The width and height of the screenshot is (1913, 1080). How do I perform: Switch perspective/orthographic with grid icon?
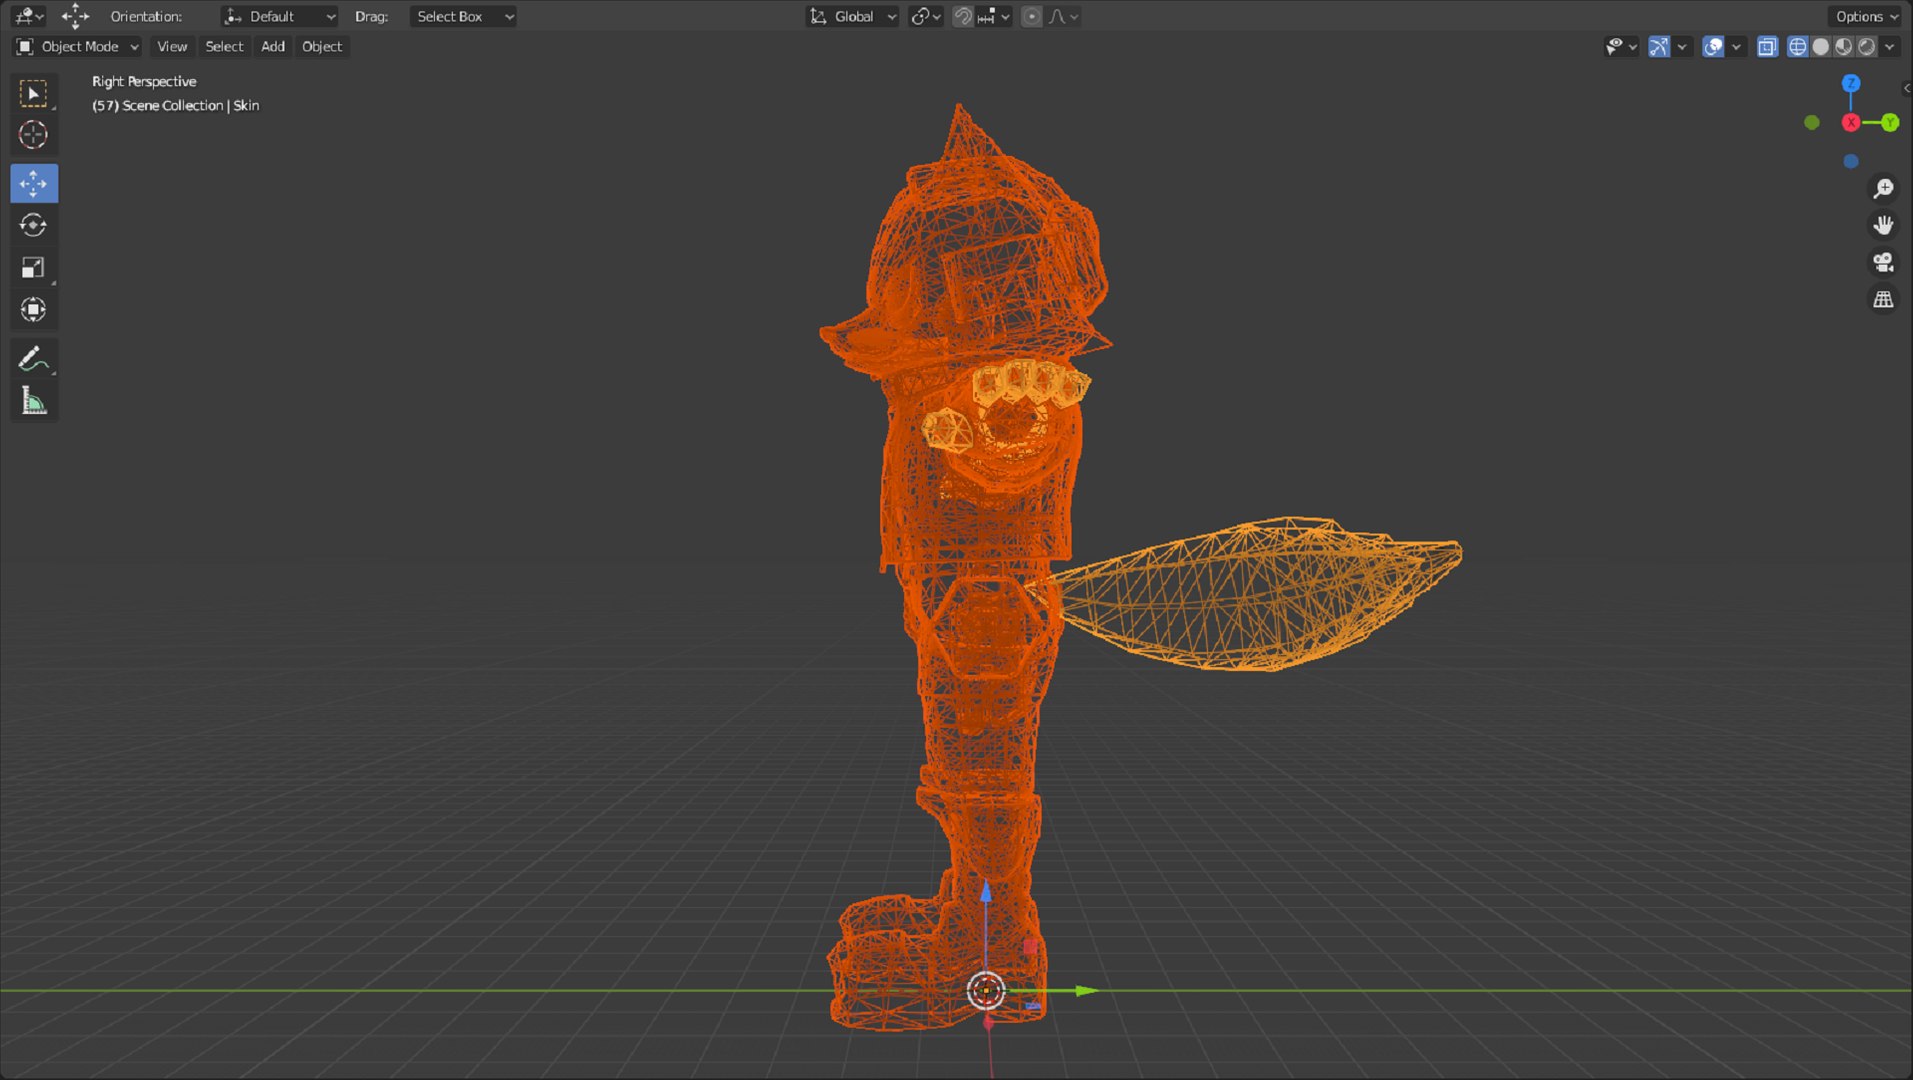(x=1883, y=299)
